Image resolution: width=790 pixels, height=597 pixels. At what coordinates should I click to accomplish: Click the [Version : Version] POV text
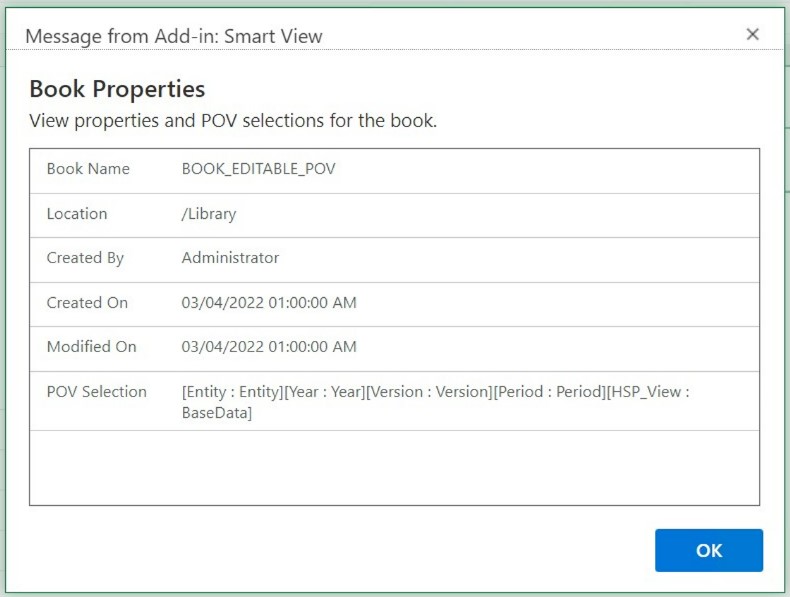[x=429, y=392]
